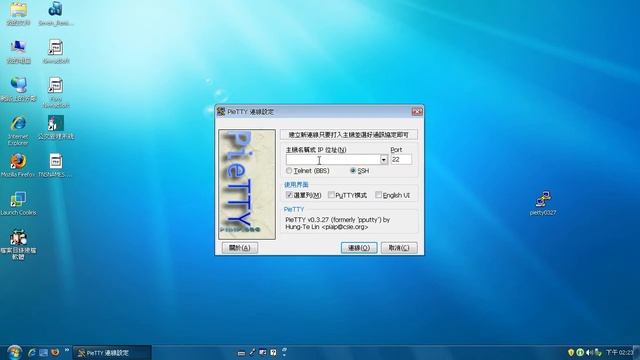This screenshot has height=360, width=640.
Task: Click Show Desktop icon in quick launch
Action: (43, 352)
